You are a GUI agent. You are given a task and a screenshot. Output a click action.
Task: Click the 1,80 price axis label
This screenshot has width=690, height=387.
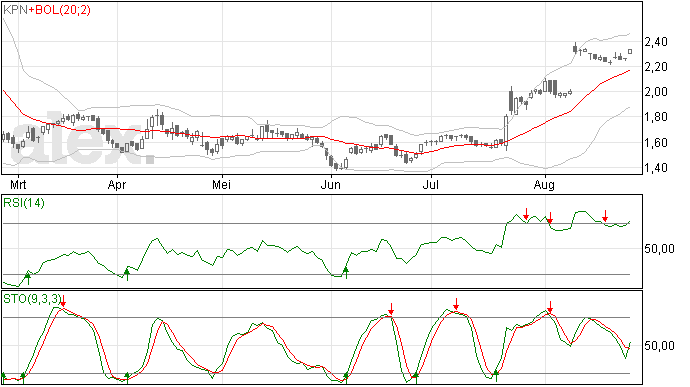[x=656, y=118]
